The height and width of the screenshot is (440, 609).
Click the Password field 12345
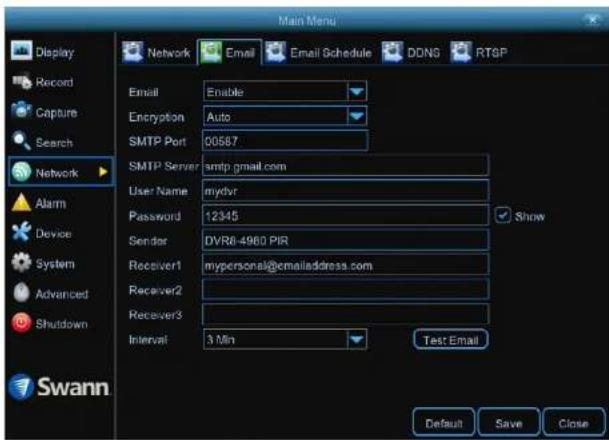tap(345, 216)
